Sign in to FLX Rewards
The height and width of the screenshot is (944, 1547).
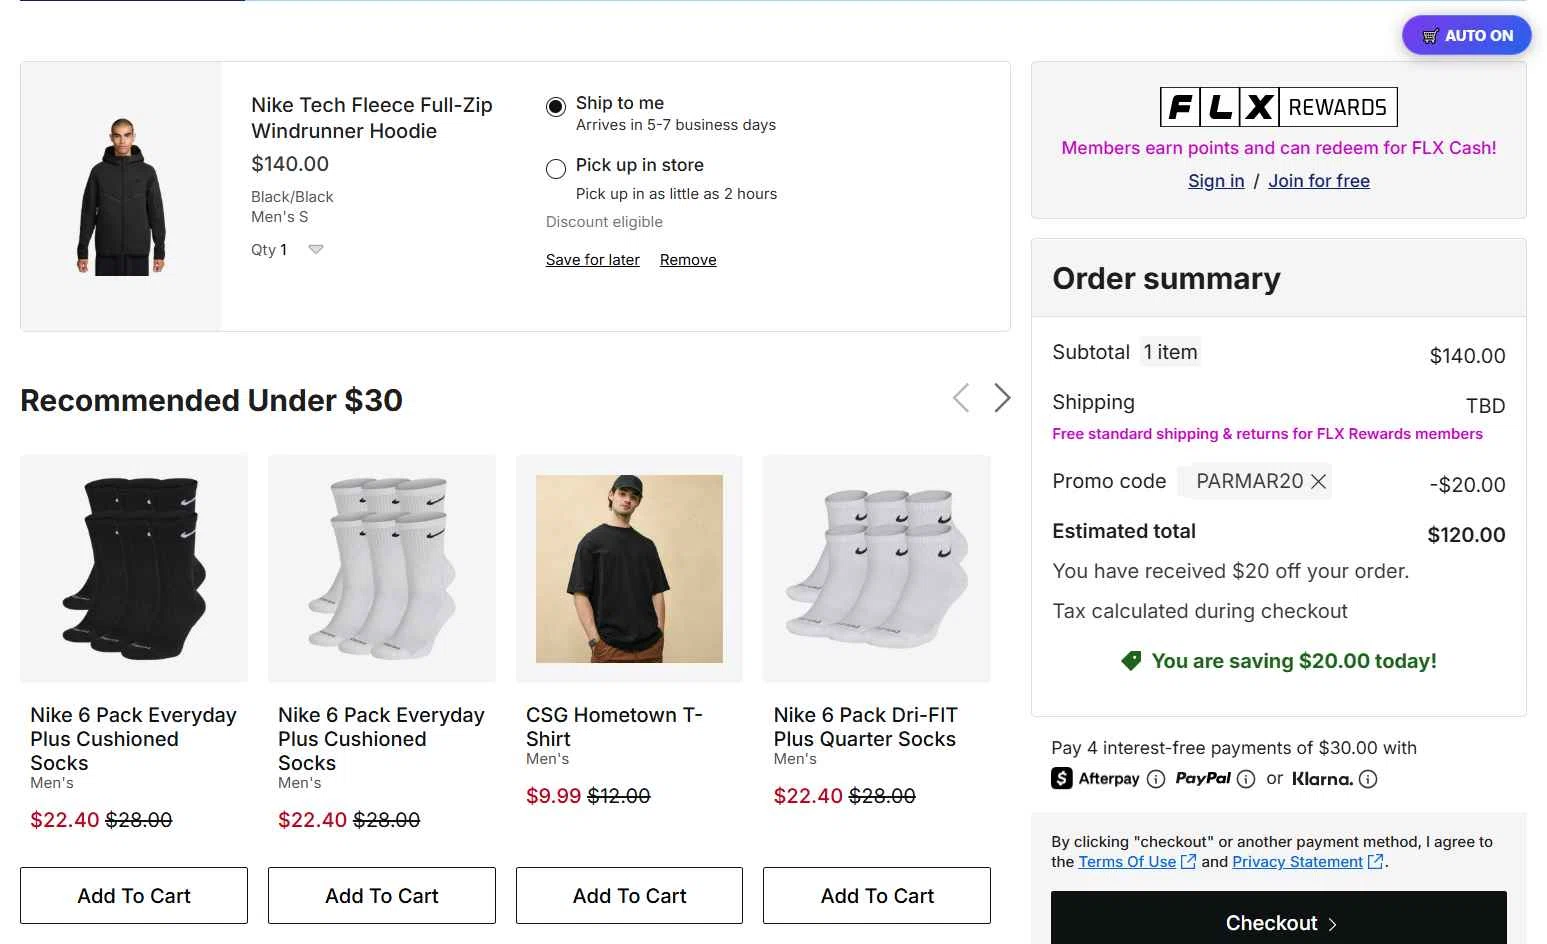[1216, 181]
